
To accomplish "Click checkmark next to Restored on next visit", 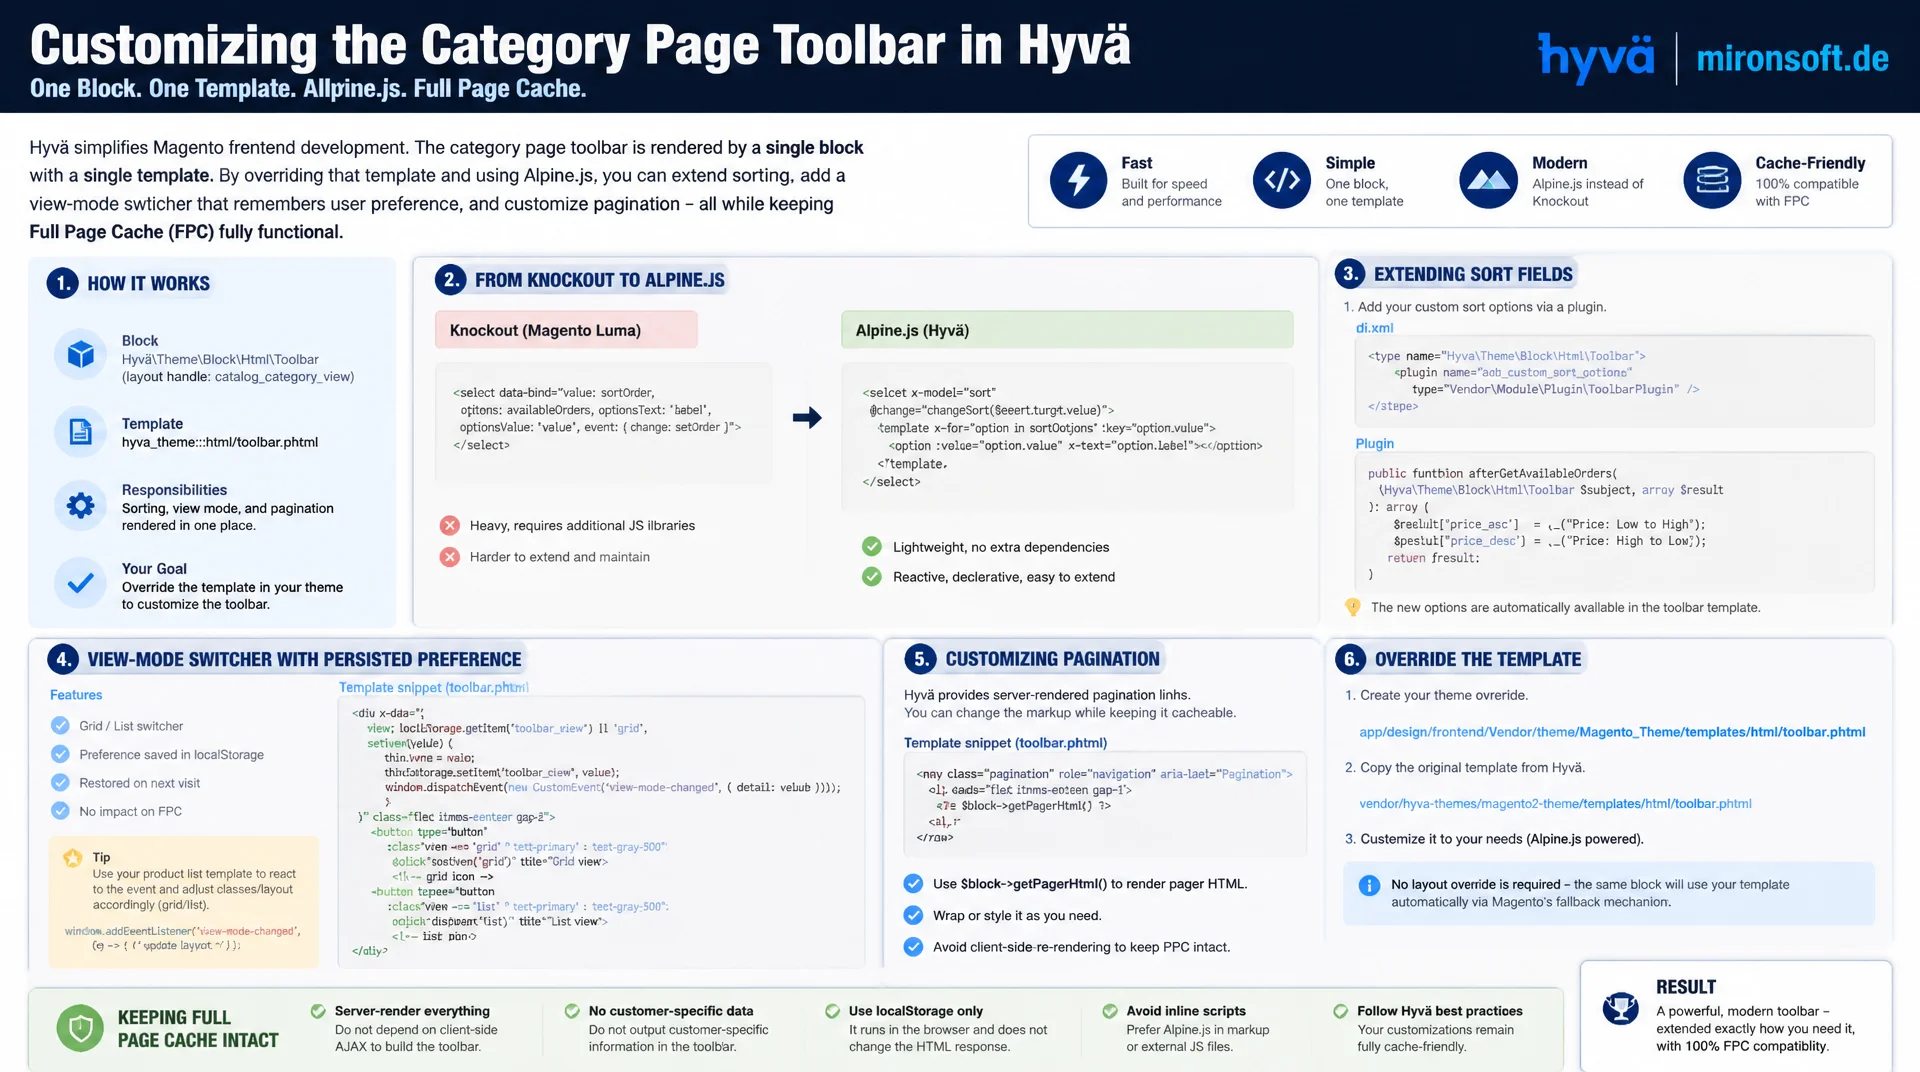I will click(x=60, y=782).
